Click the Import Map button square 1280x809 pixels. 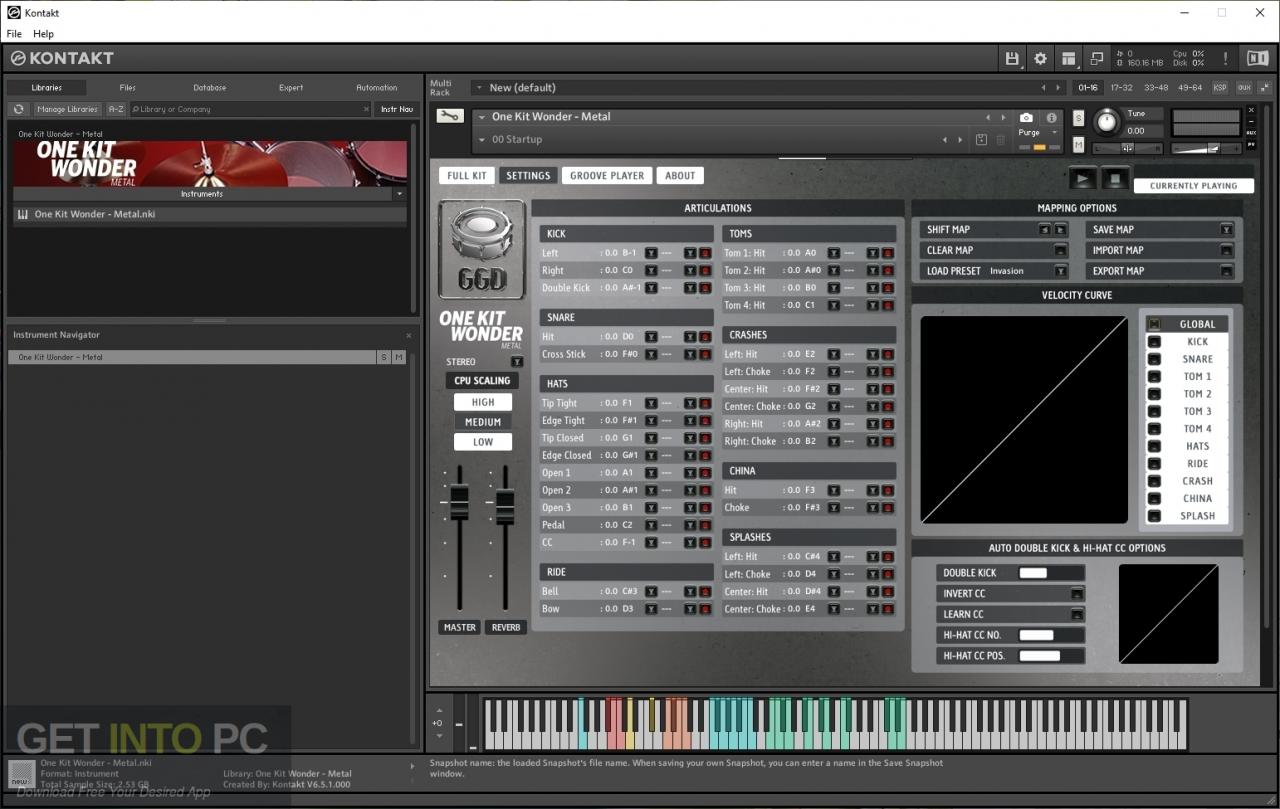pos(1227,250)
